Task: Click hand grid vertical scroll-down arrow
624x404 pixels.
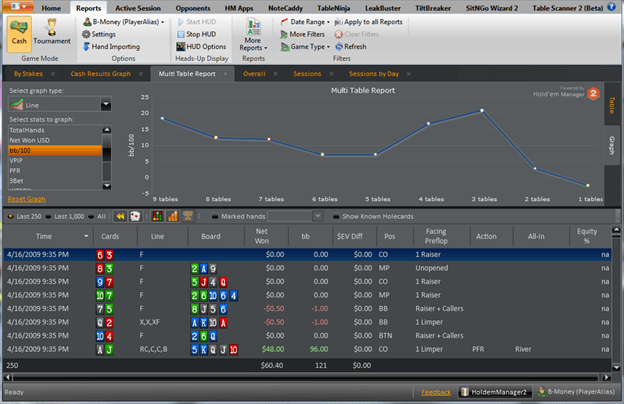Action: [616, 368]
